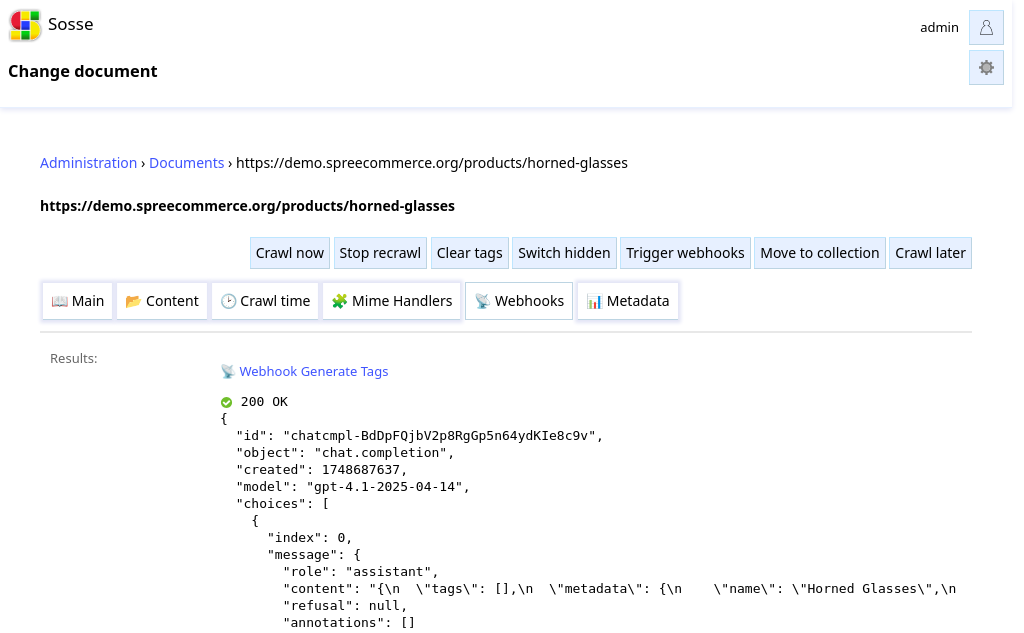Click the Results: label
Screen dimensions: 1024x633
(74, 359)
